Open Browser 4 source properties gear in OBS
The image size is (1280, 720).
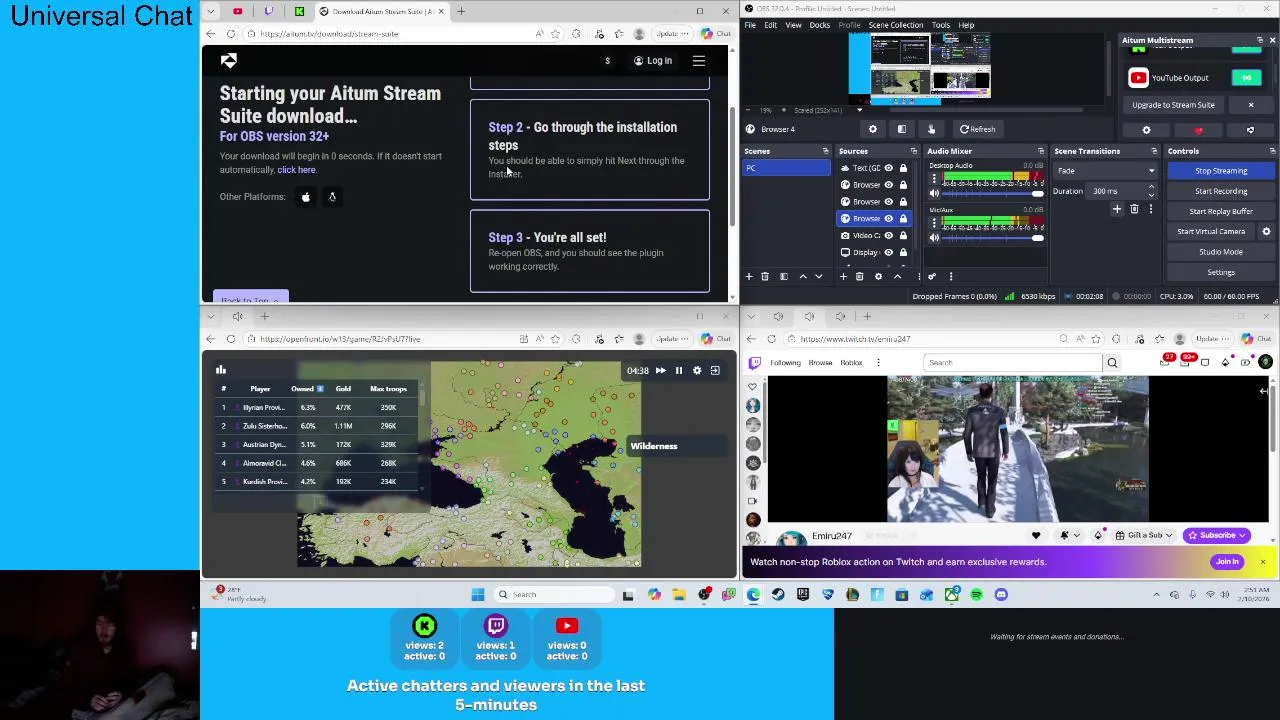point(872,129)
